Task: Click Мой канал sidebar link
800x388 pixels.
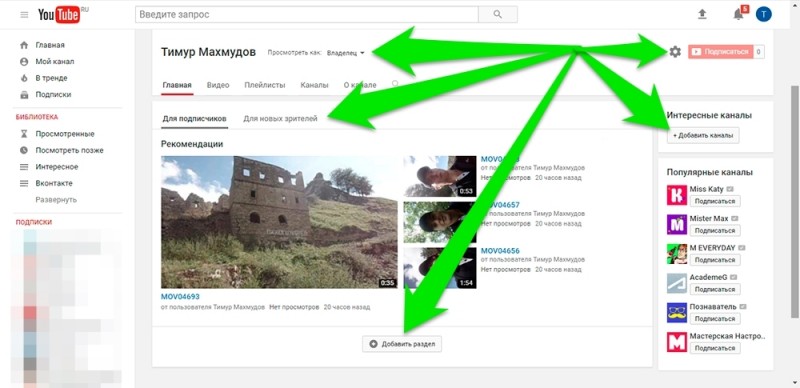Action: coord(55,61)
